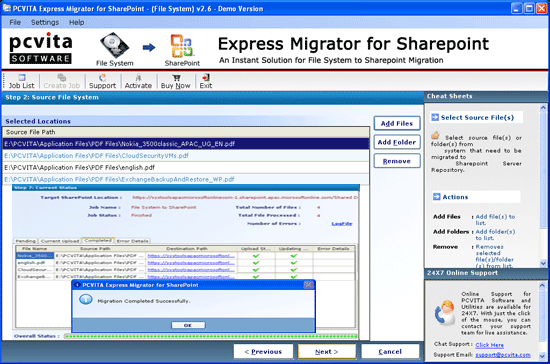Viewport: 550px width, 364px height.
Task: Open the Job List toolbar icon
Action: [x=22, y=77]
